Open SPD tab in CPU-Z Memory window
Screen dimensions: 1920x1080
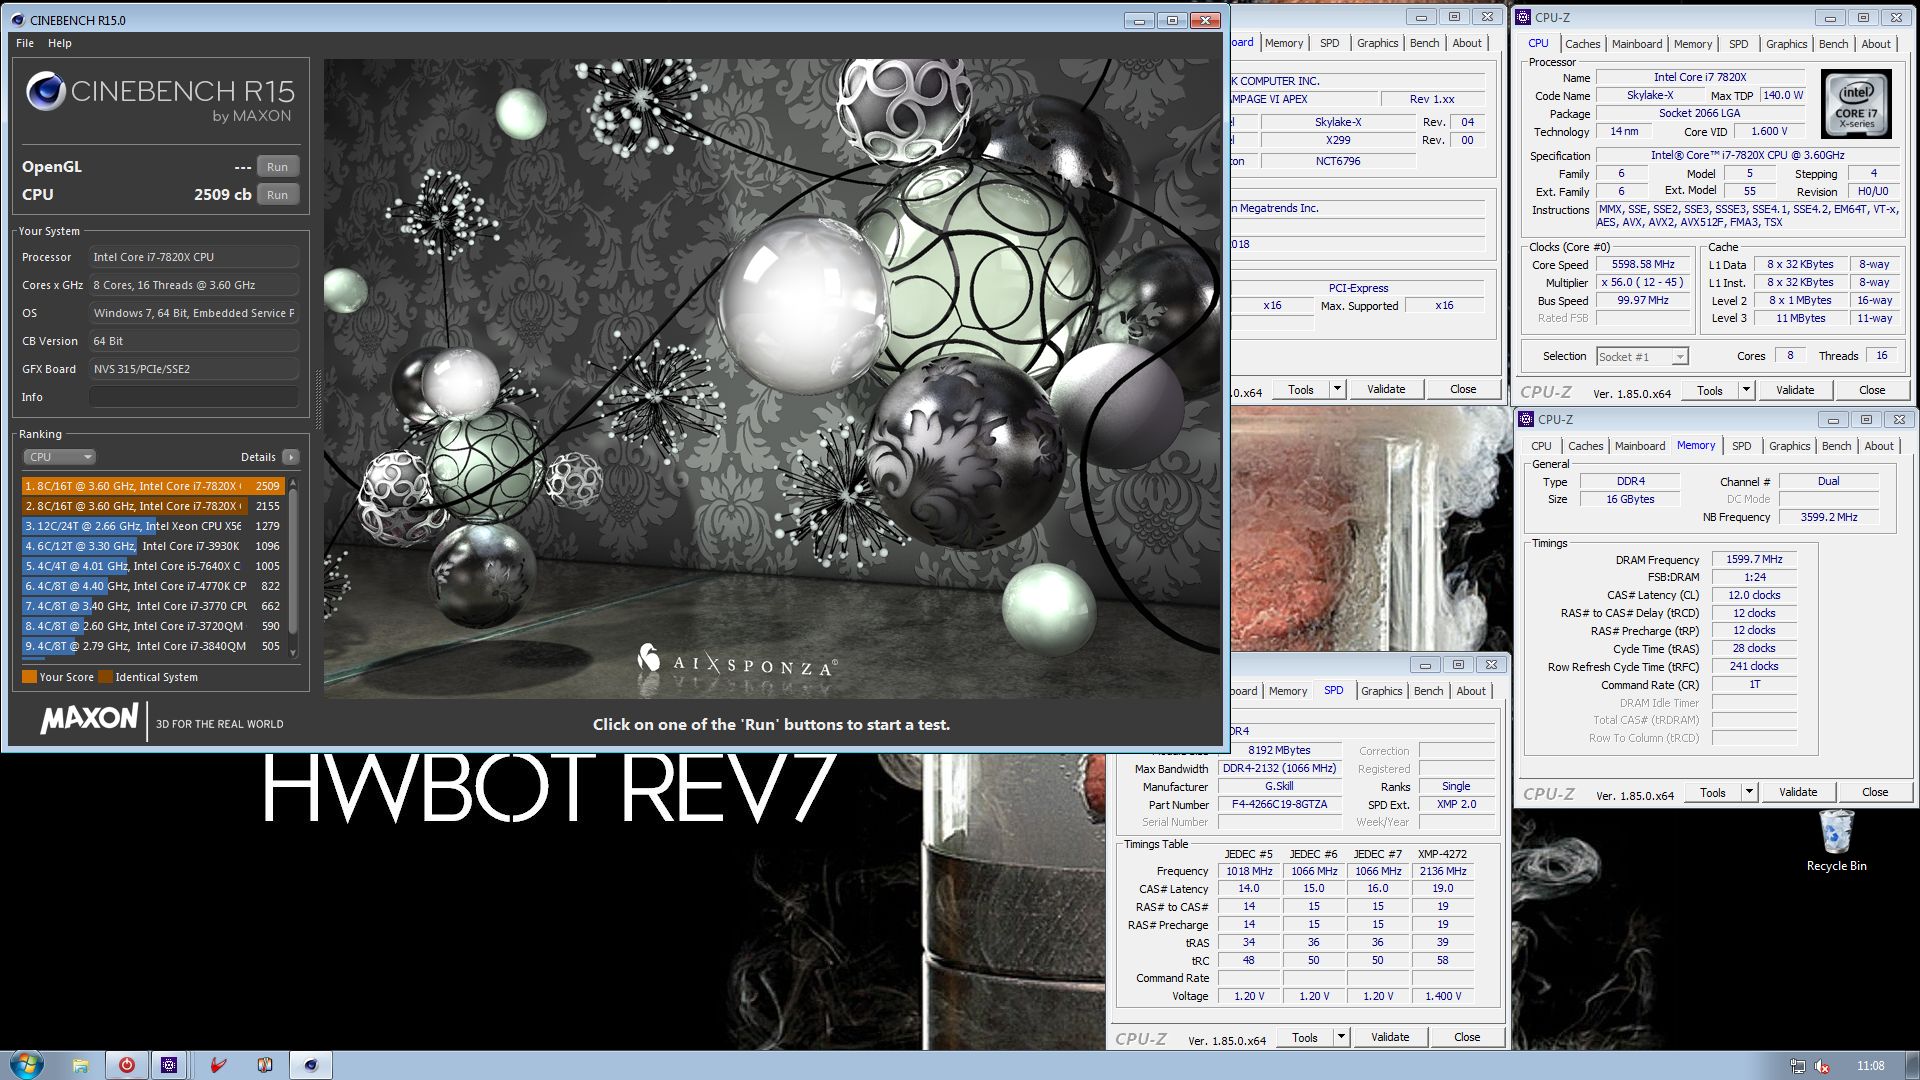coord(1742,446)
